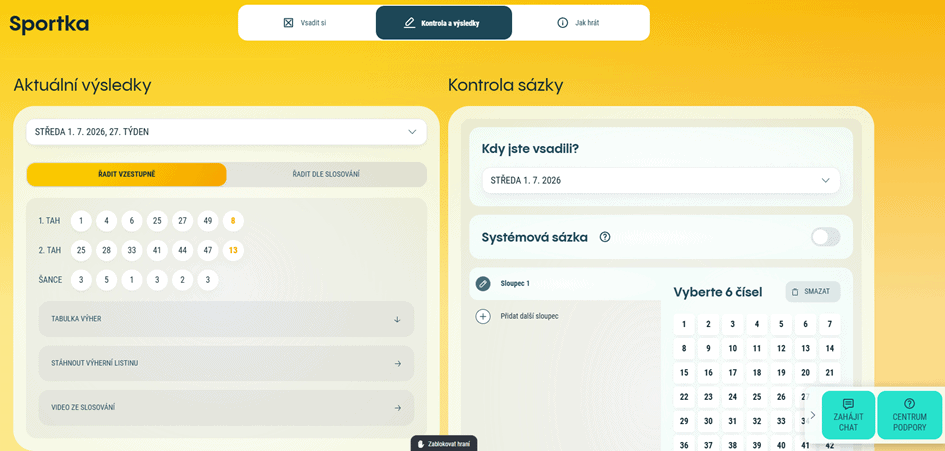This screenshot has width=945, height=451.
Task: Click drawn number 49 in 1. tah
Action: pyautogui.click(x=208, y=221)
